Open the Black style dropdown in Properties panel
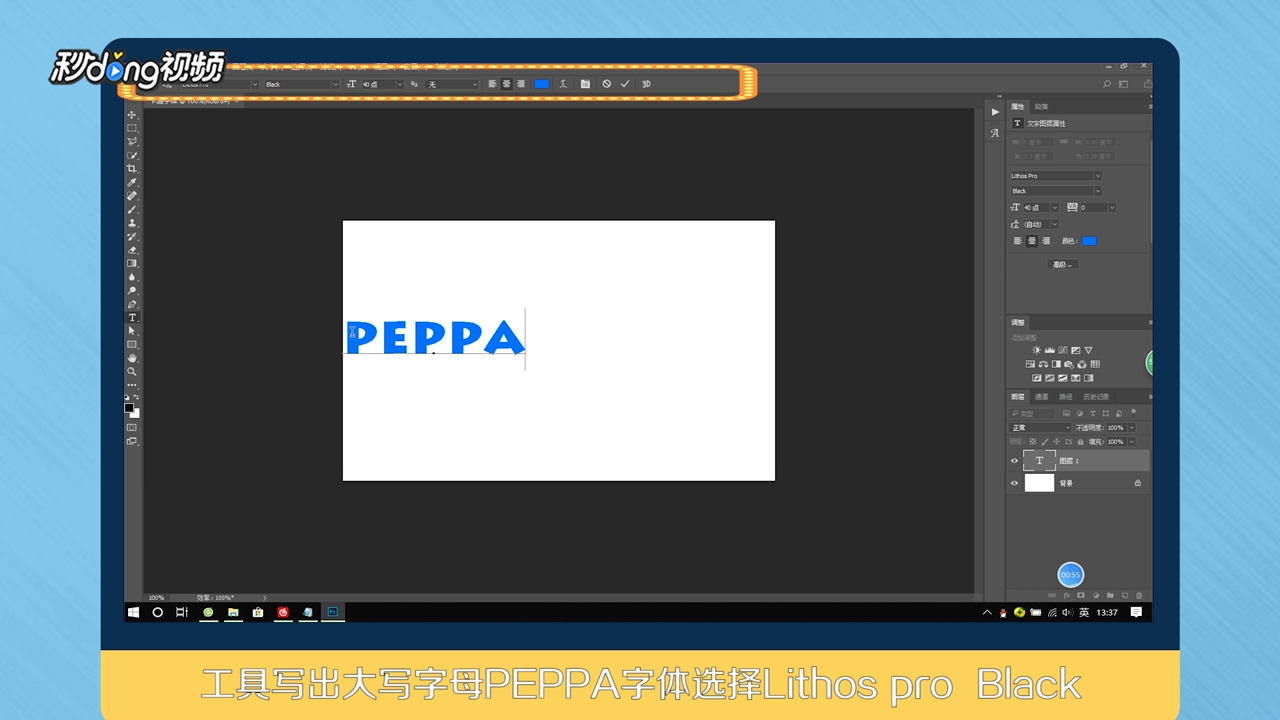Image resolution: width=1280 pixels, height=720 pixels. click(x=1097, y=191)
